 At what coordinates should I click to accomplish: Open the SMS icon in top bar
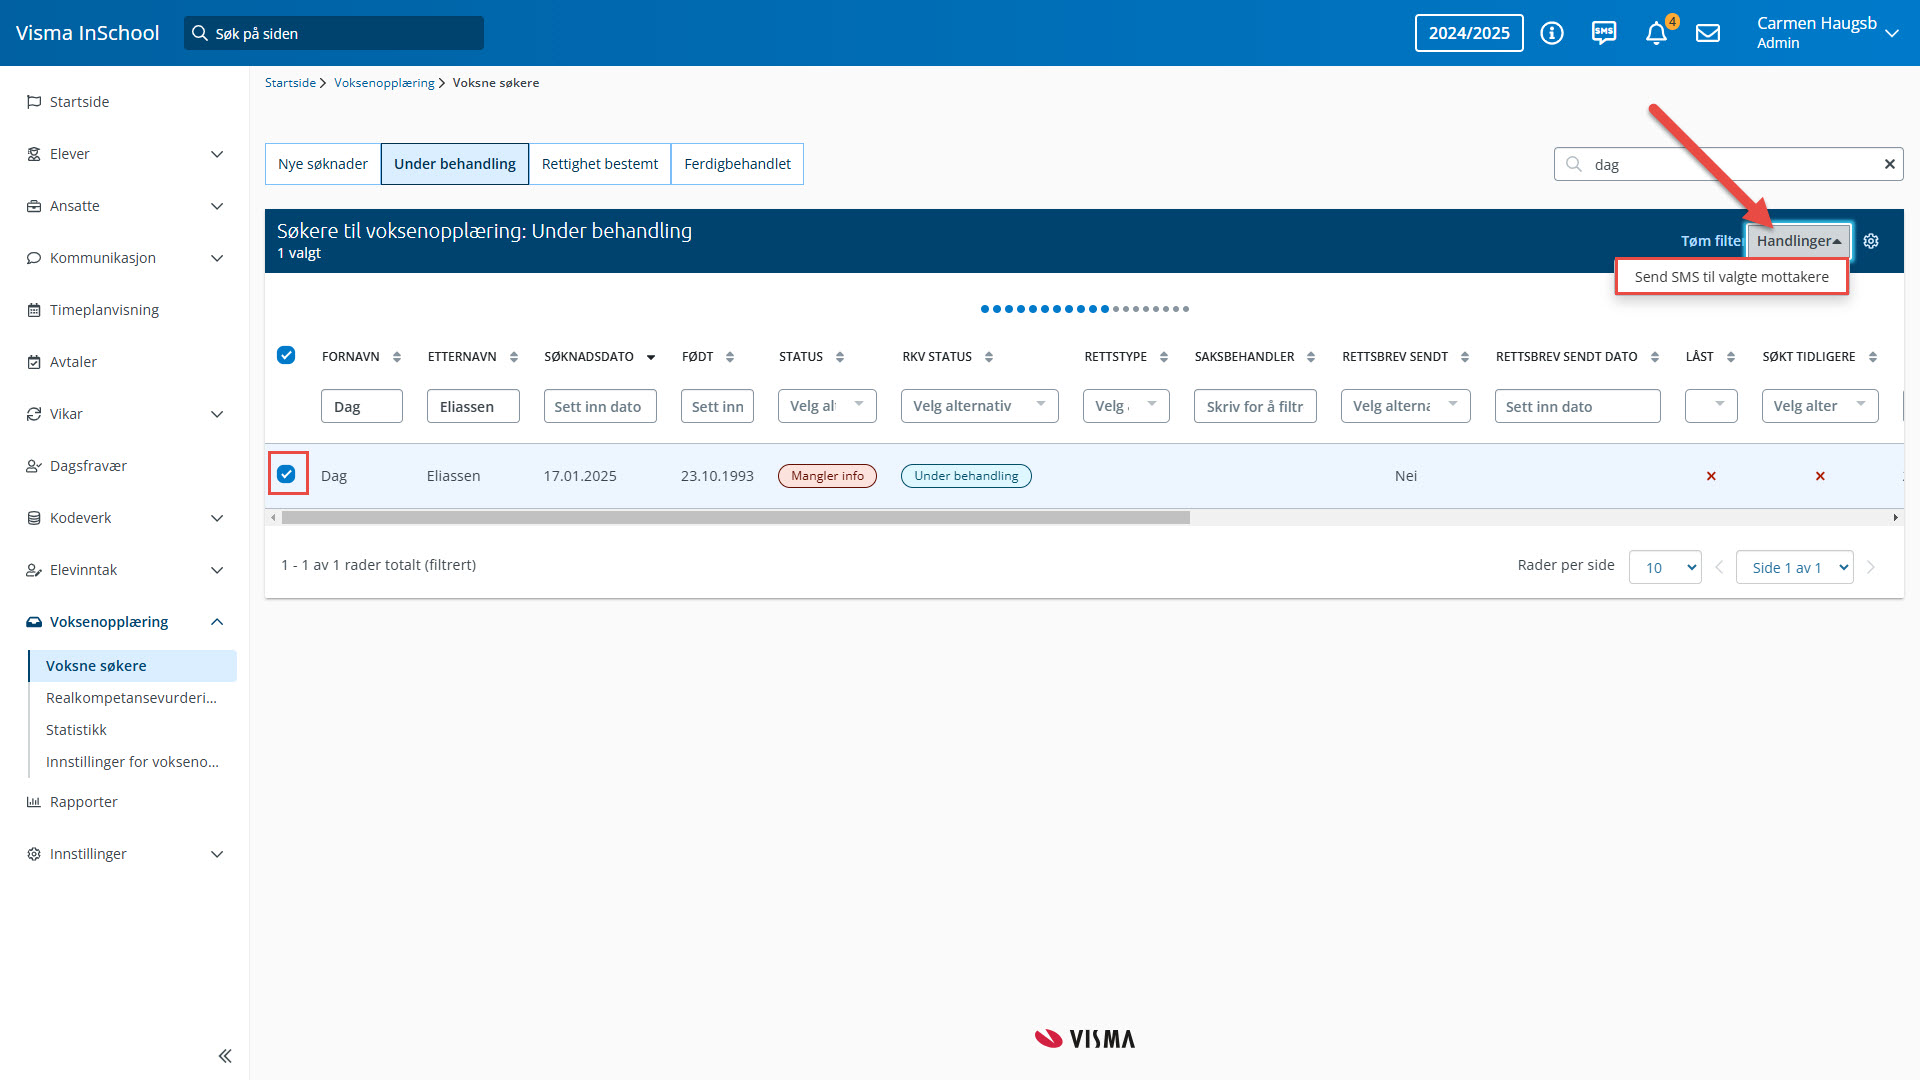pyautogui.click(x=1604, y=33)
